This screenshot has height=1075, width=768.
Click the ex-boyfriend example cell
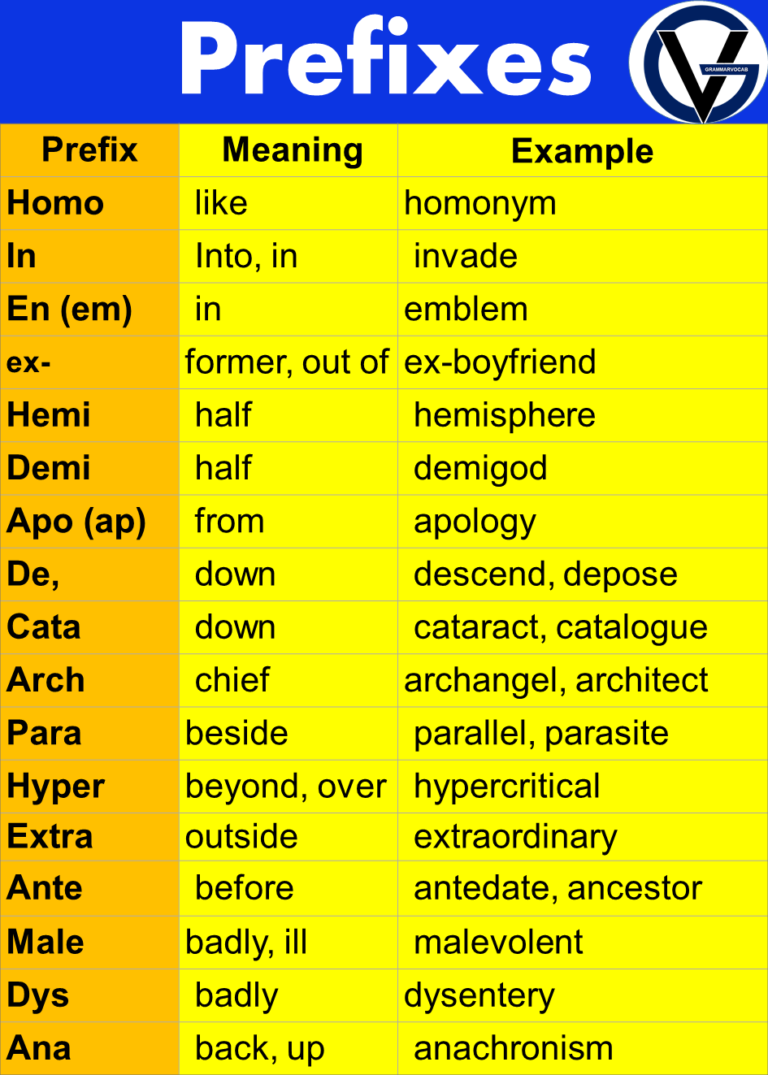[x=582, y=362]
